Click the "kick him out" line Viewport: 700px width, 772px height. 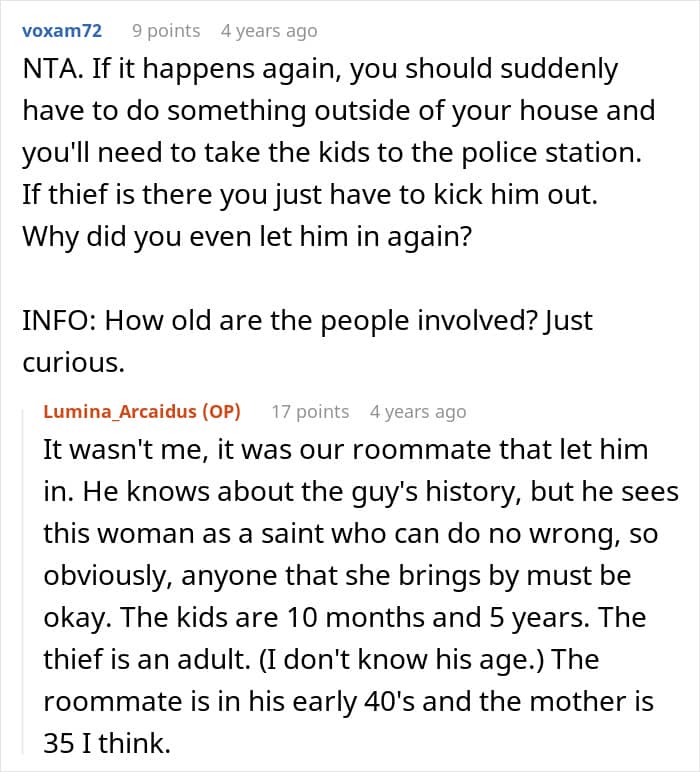pos(310,194)
